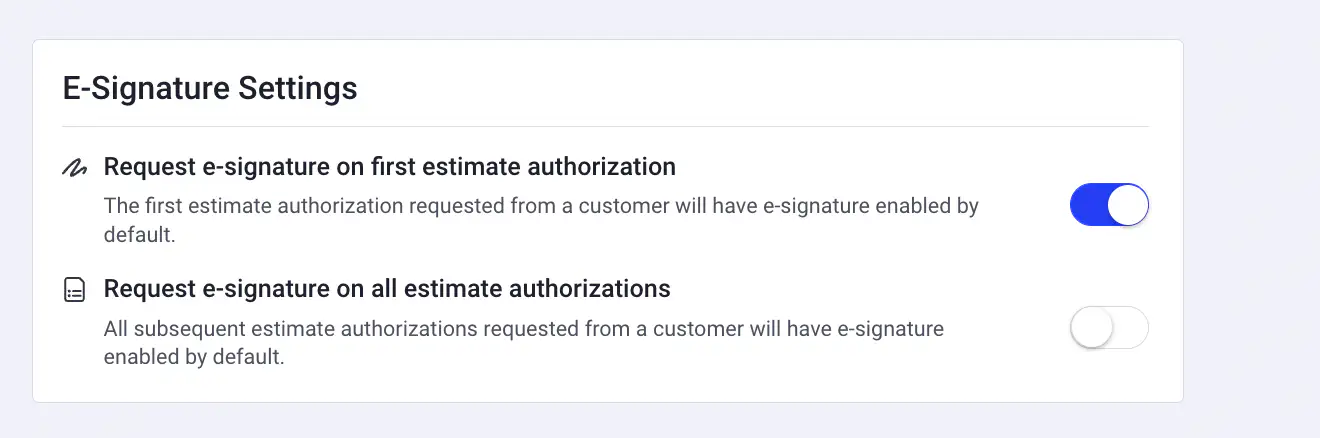The width and height of the screenshot is (1320, 438).
Task: Click 'enabled by default.' in second description
Action: point(194,357)
